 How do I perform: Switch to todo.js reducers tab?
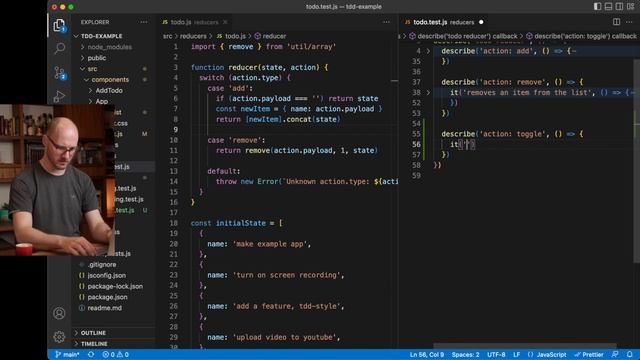pos(194,22)
